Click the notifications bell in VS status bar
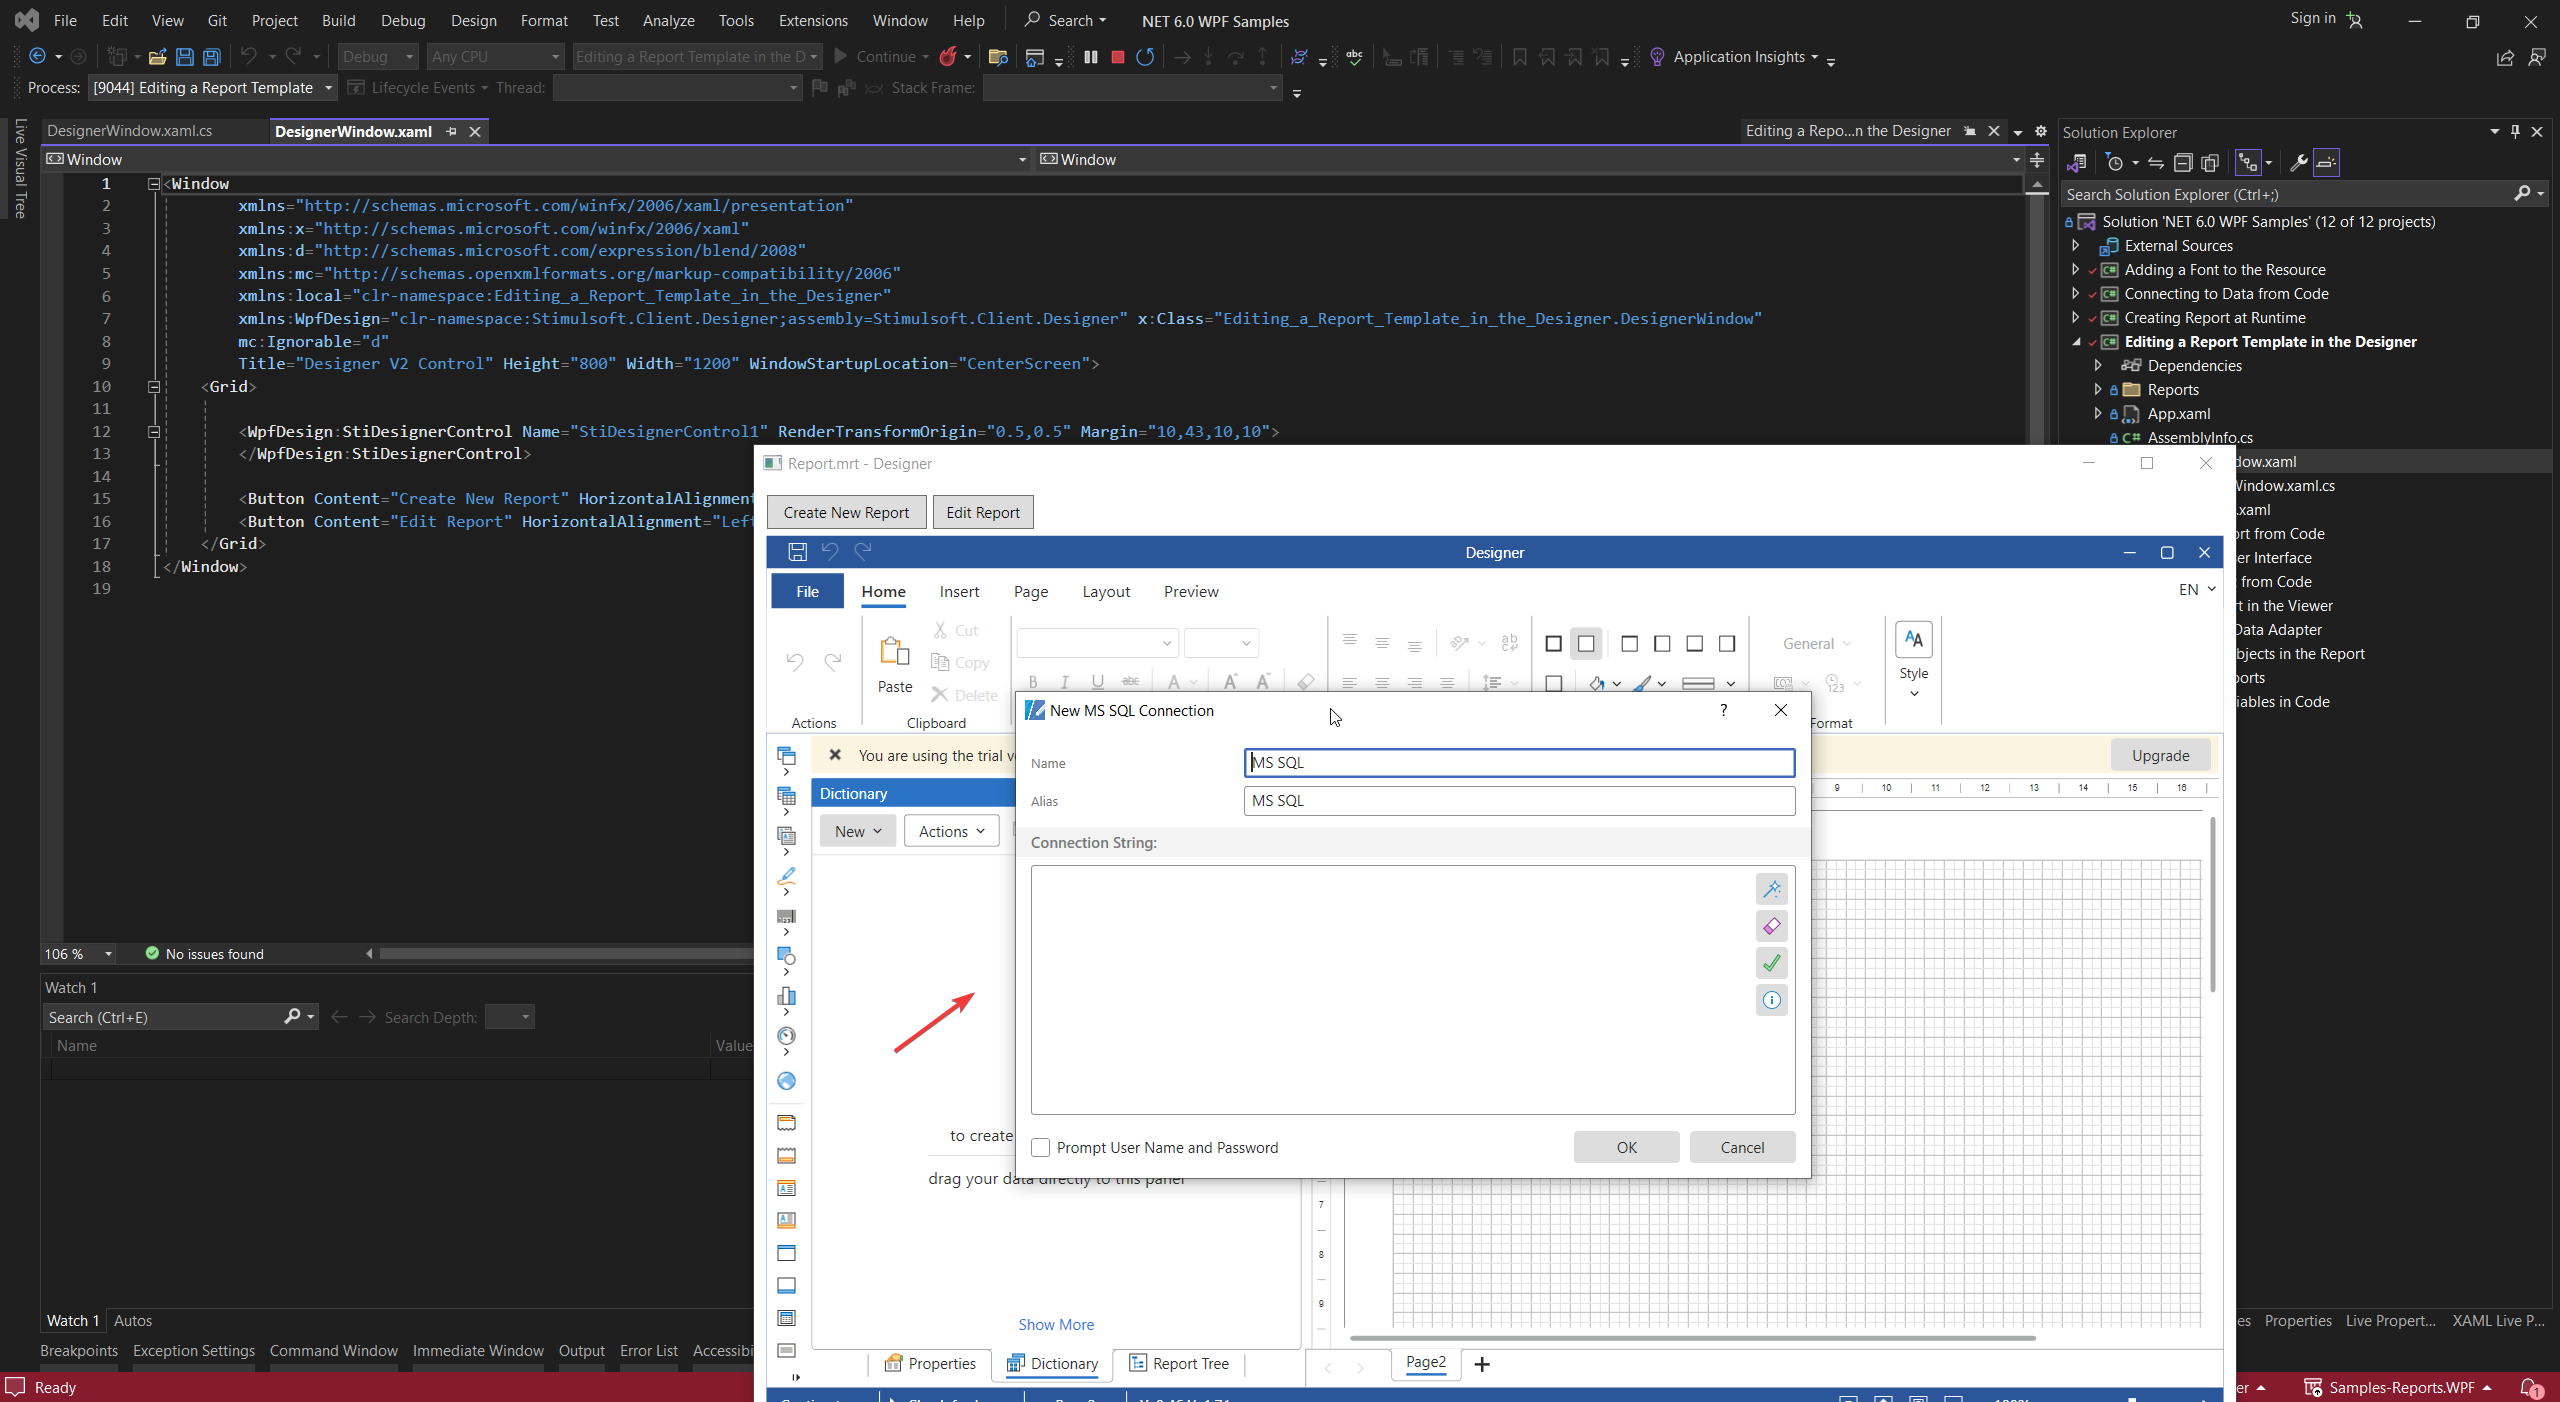The image size is (2560, 1402). click(x=2531, y=1388)
